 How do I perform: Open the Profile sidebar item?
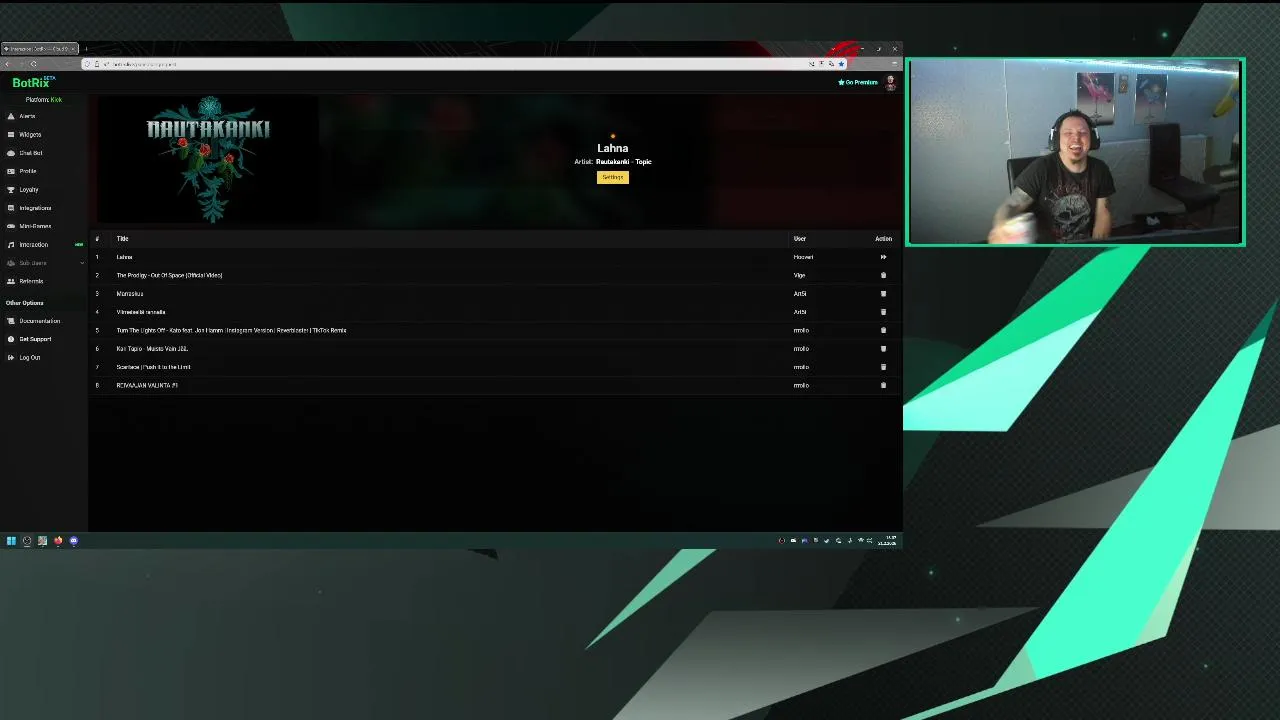tap(28, 171)
